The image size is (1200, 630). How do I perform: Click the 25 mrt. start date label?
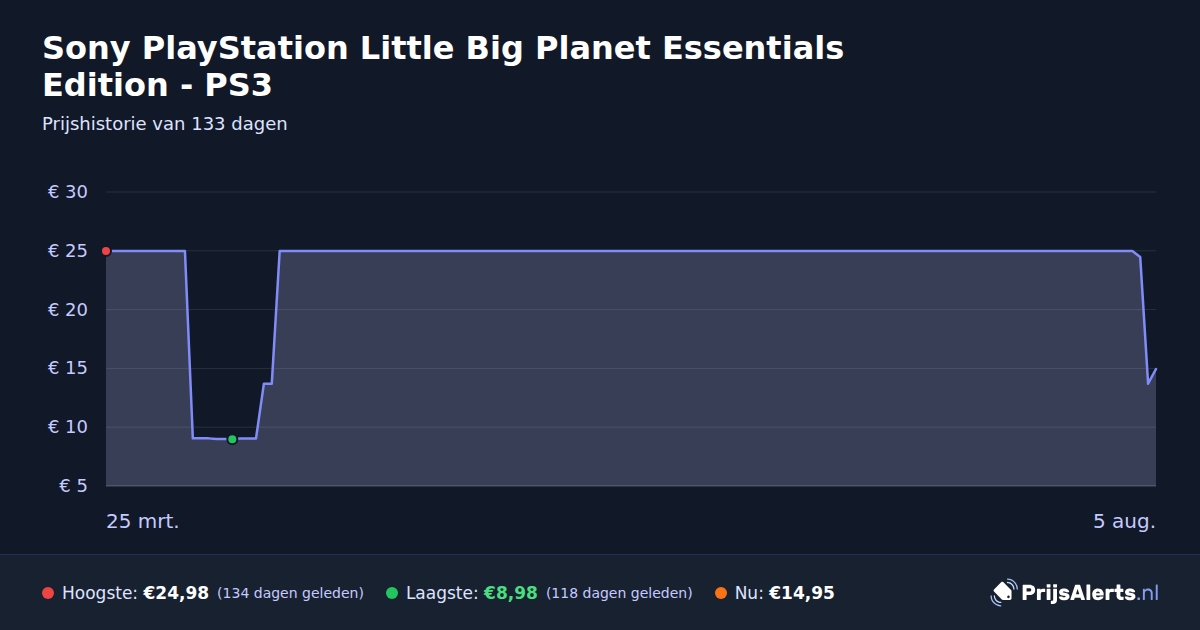coord(143,521)
